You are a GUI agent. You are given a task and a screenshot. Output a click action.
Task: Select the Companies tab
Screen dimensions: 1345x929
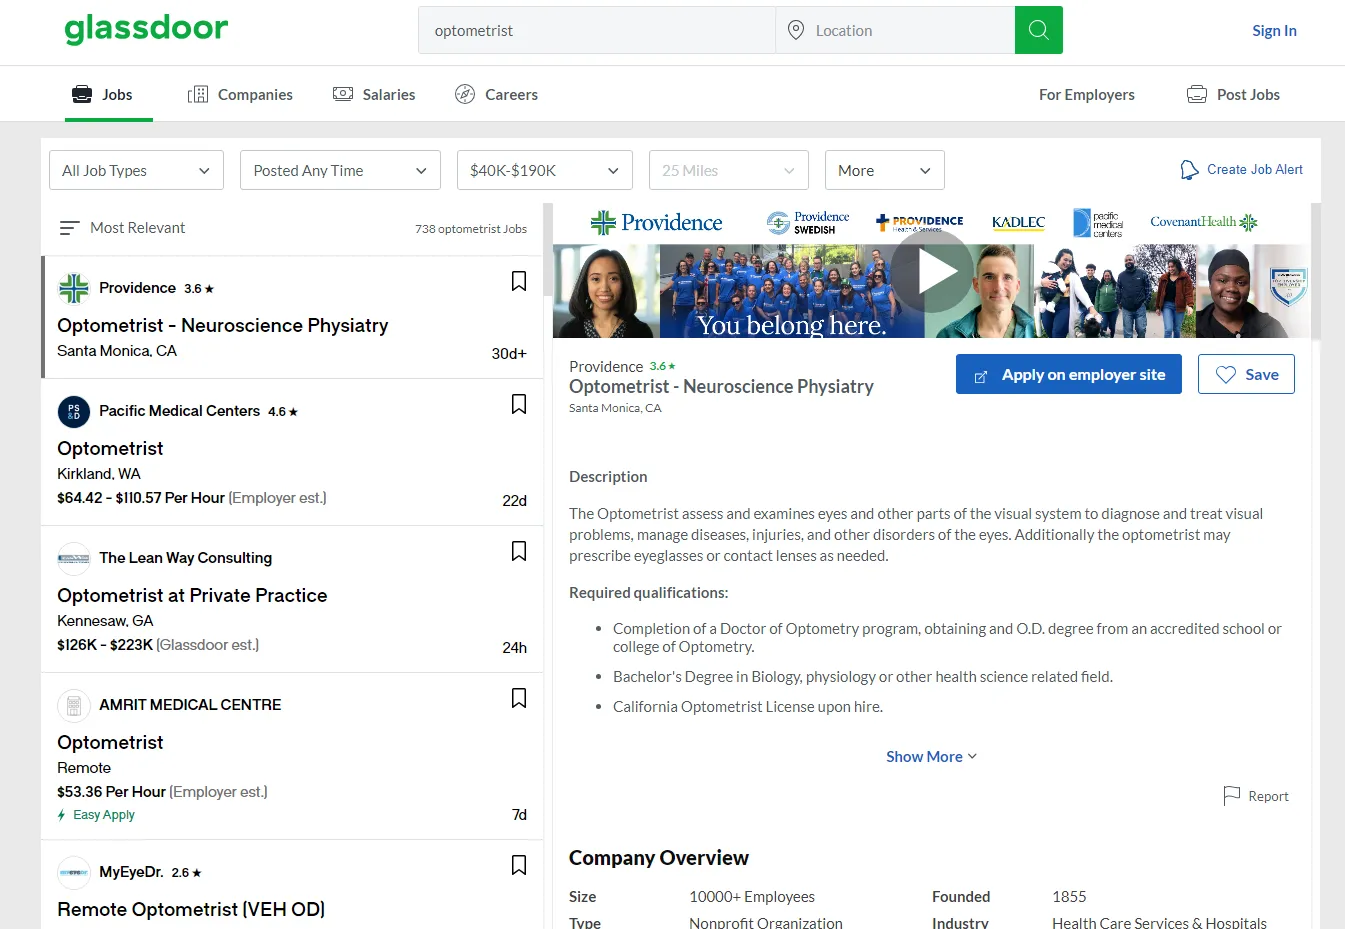point(240,94)
